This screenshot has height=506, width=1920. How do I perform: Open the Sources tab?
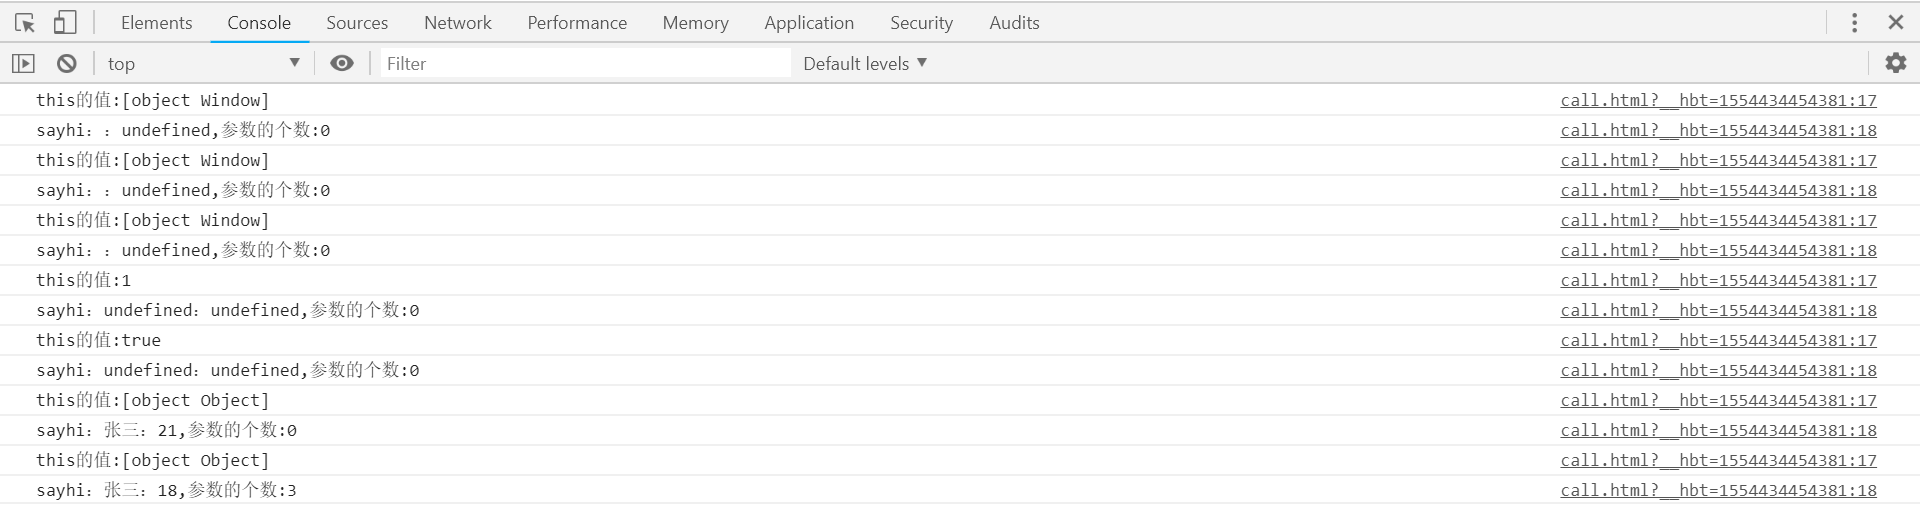(x=357, y=22)
